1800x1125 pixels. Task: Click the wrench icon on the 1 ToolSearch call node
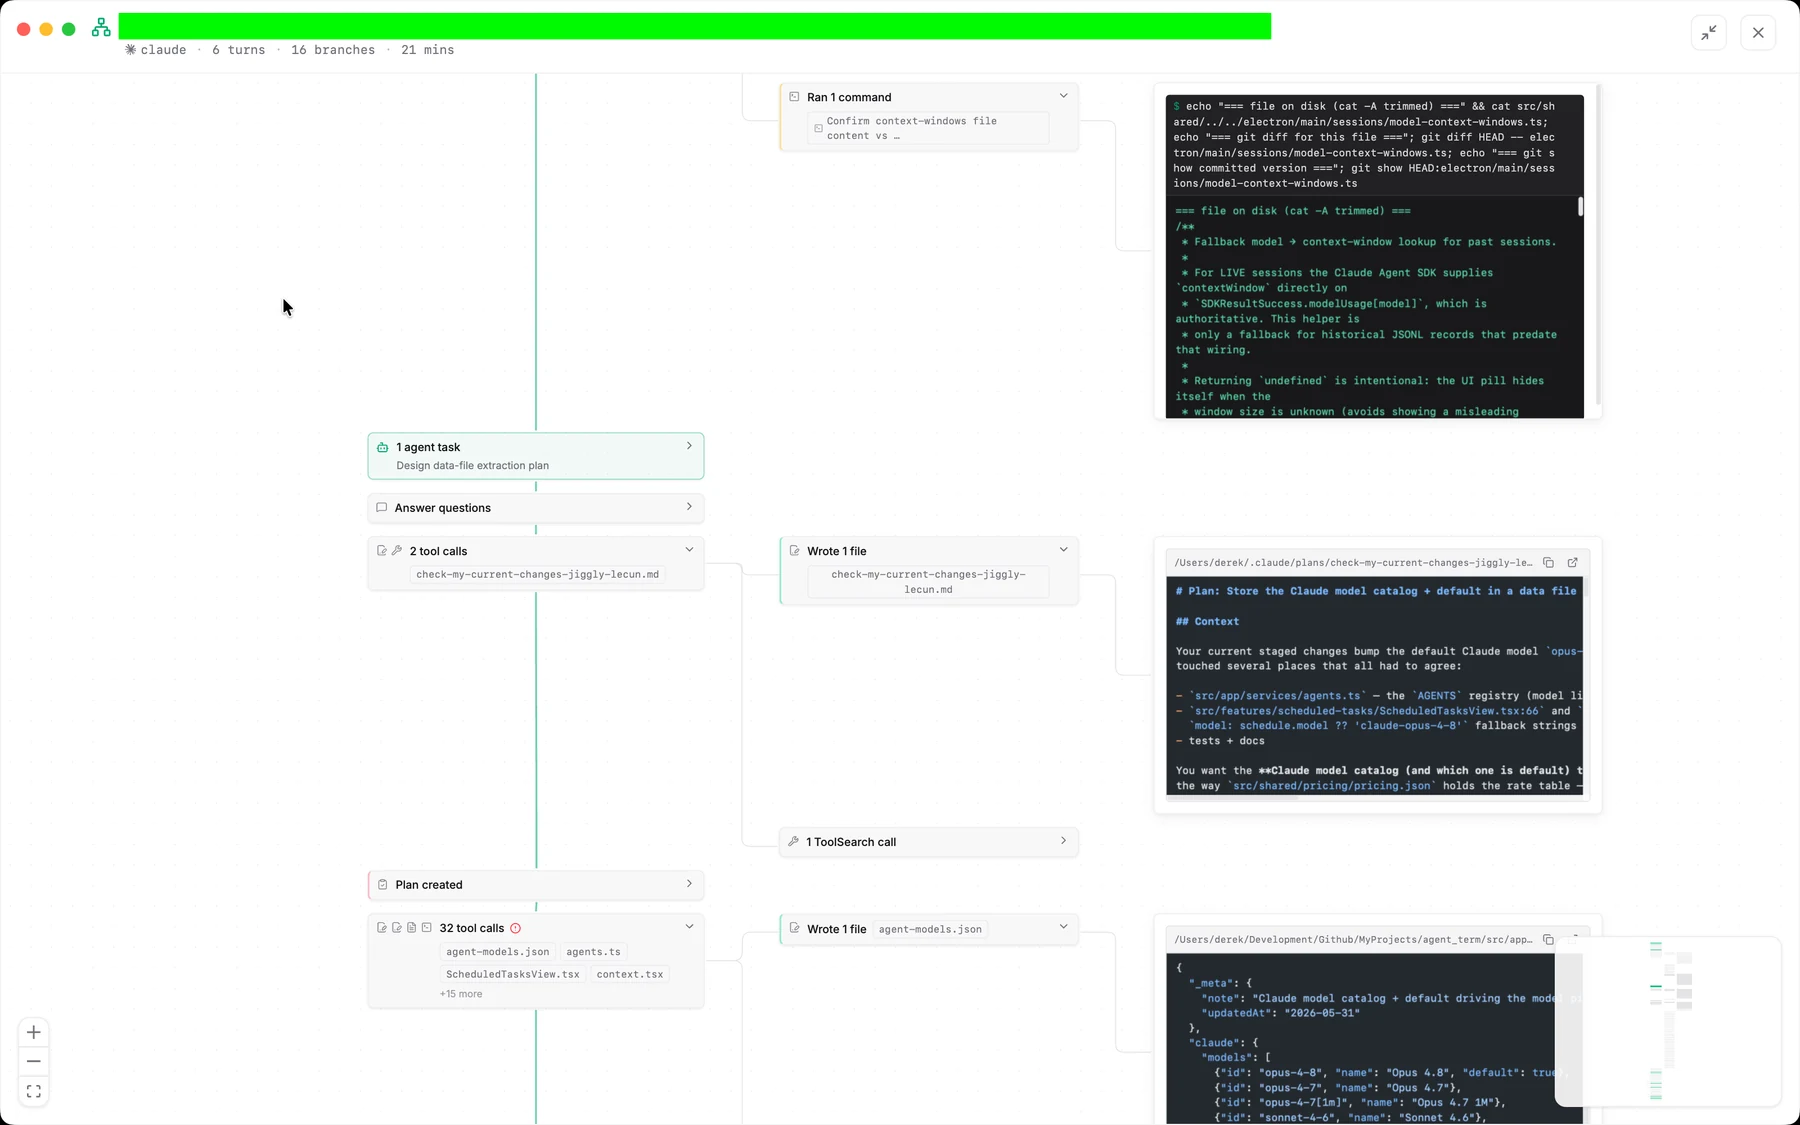coord(793,842)
